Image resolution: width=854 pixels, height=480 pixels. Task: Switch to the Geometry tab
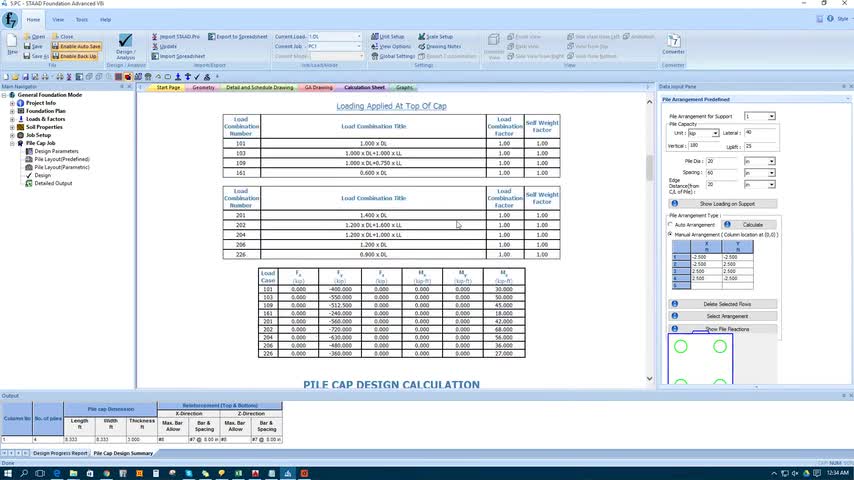pos(203,87)
